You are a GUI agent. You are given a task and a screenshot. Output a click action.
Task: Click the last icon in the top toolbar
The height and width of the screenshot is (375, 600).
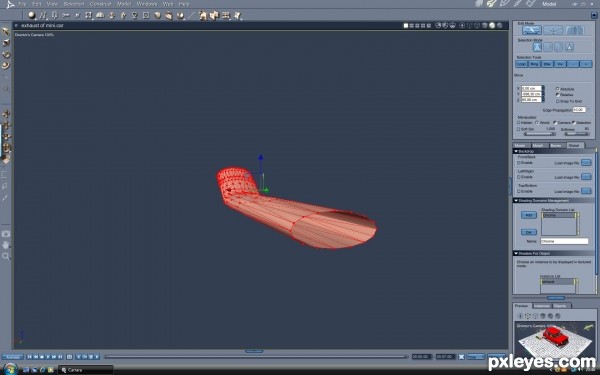(238, 15)
